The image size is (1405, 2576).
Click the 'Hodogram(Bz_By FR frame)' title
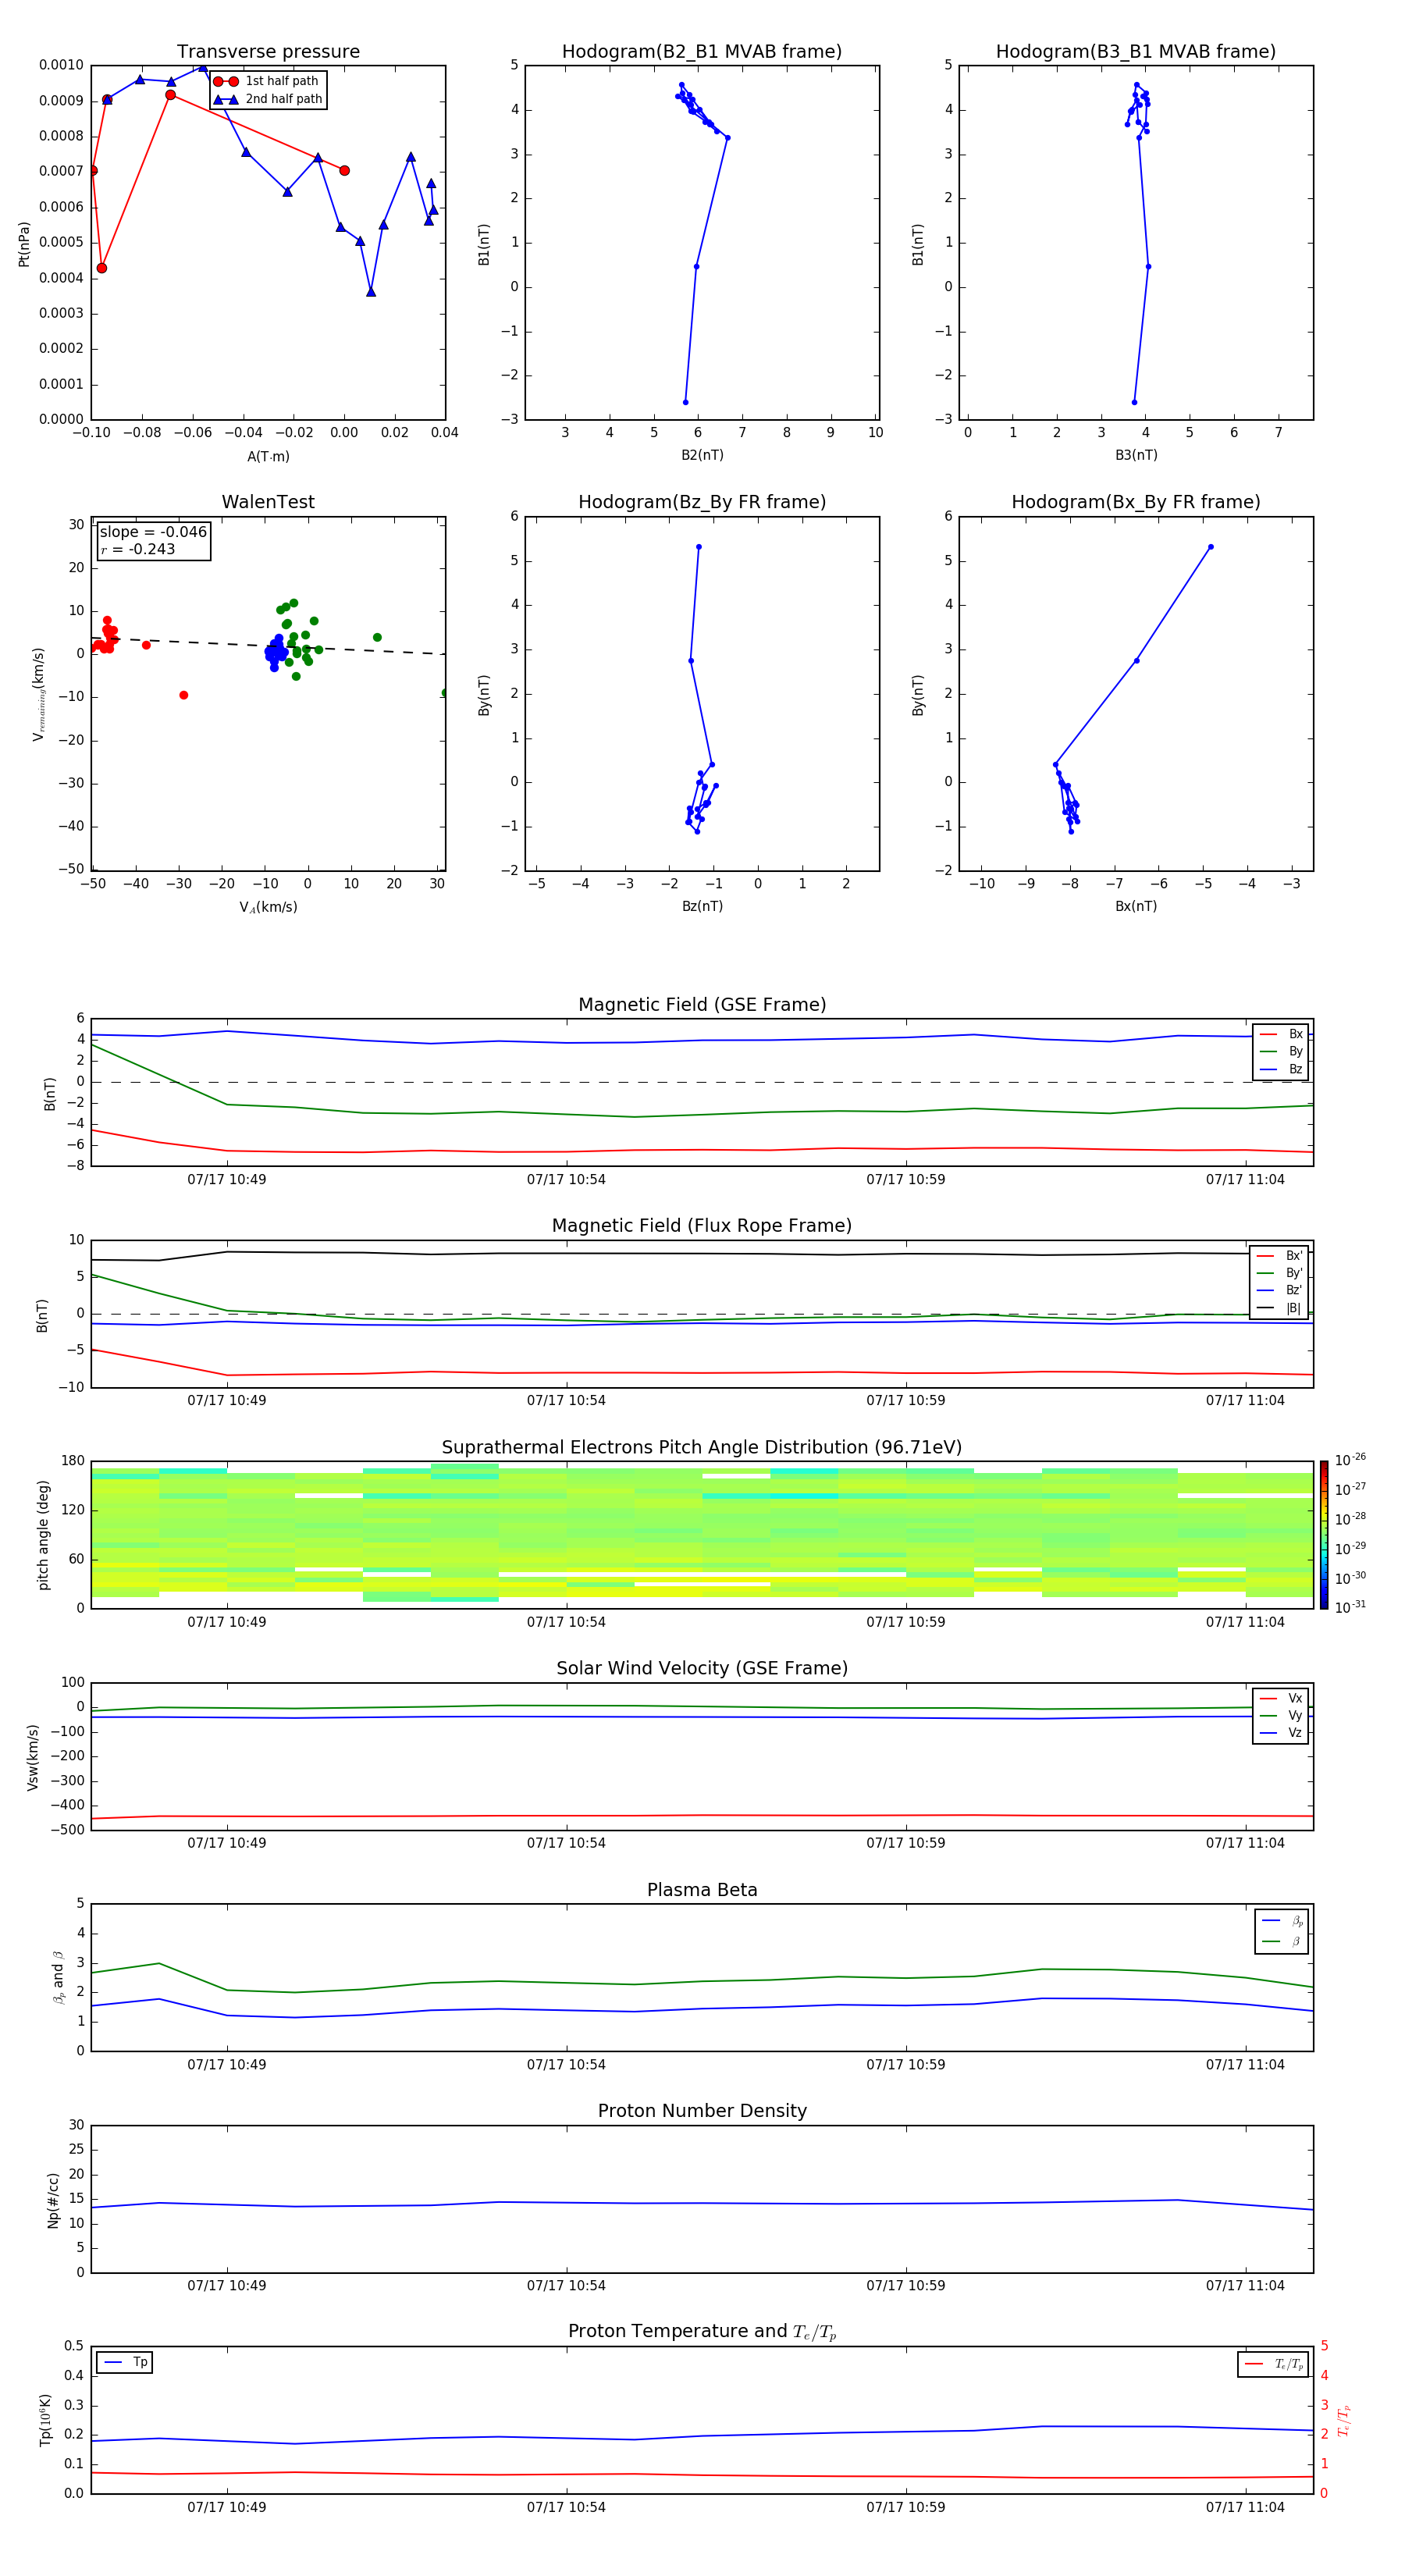702,502
